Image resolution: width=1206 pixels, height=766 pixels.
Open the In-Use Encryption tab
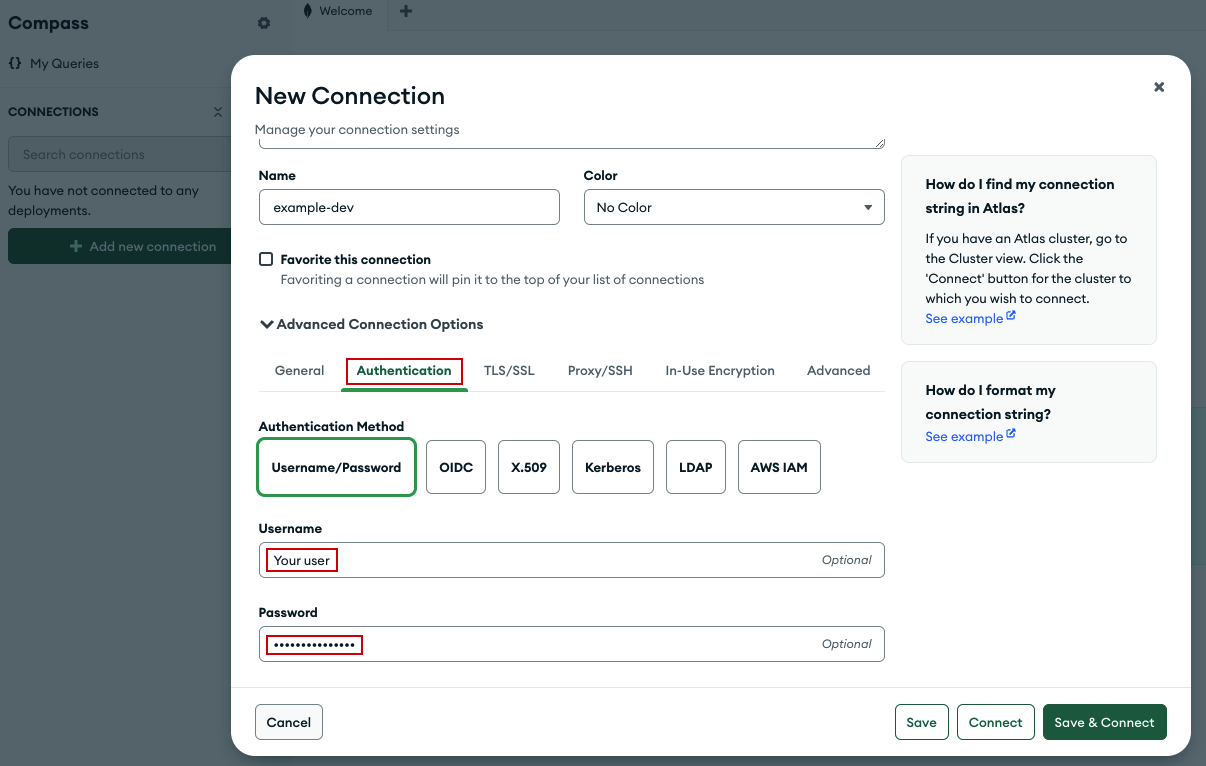point(719,370)
